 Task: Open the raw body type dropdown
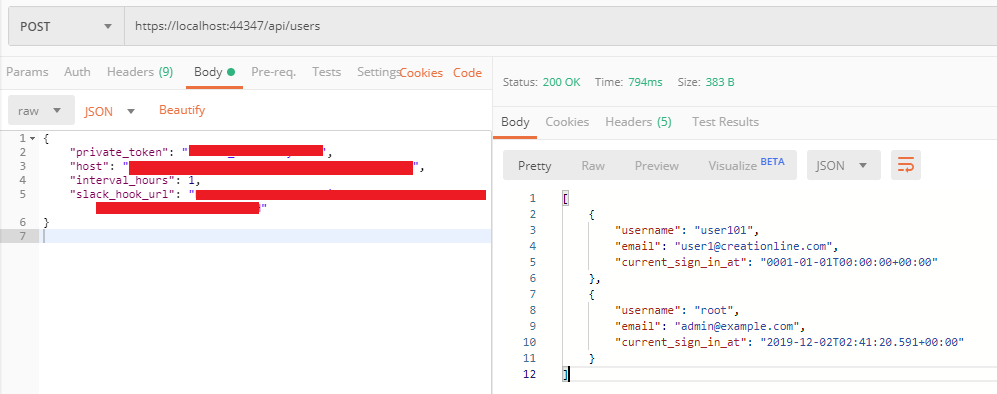point(40,111)
